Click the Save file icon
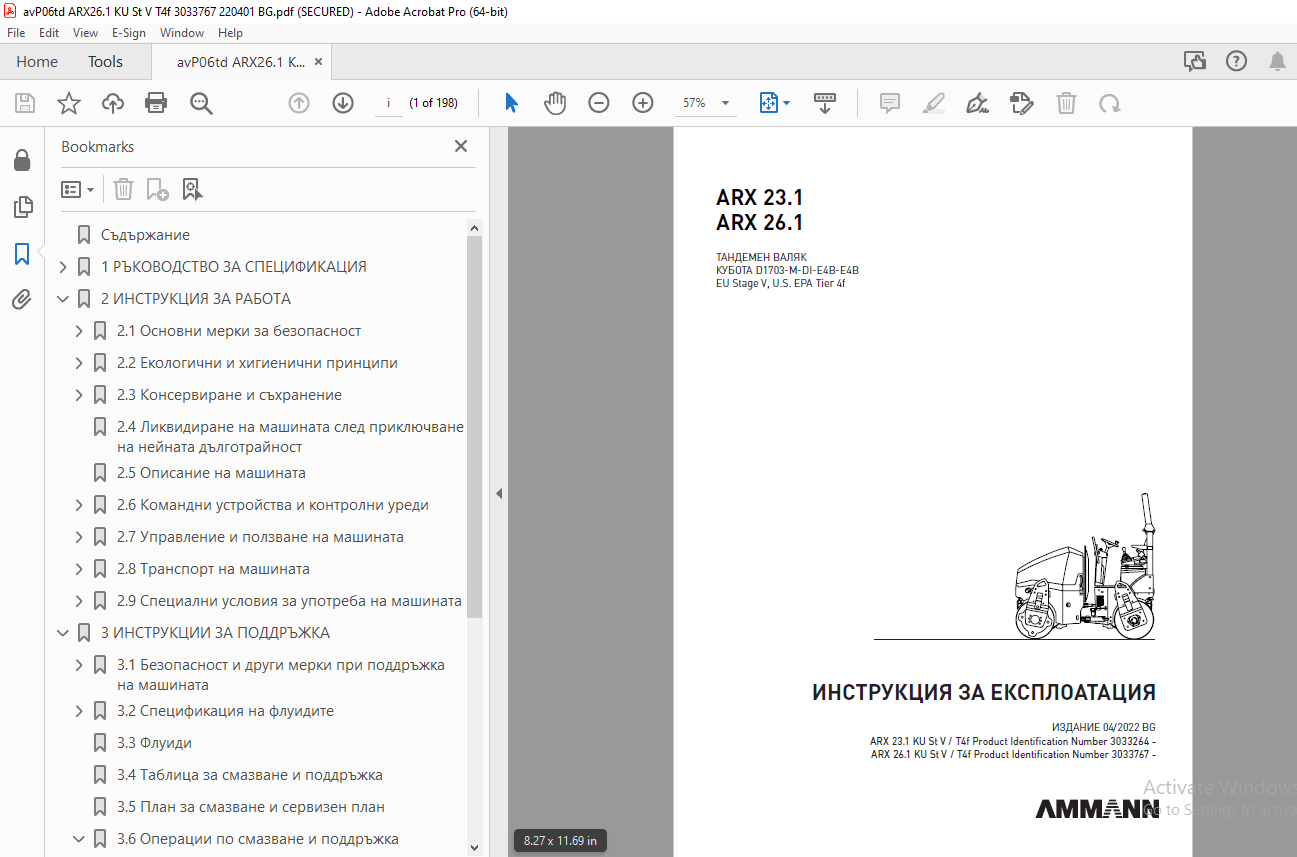This screenshot has width=1297, height=857. tap(25, 103)
